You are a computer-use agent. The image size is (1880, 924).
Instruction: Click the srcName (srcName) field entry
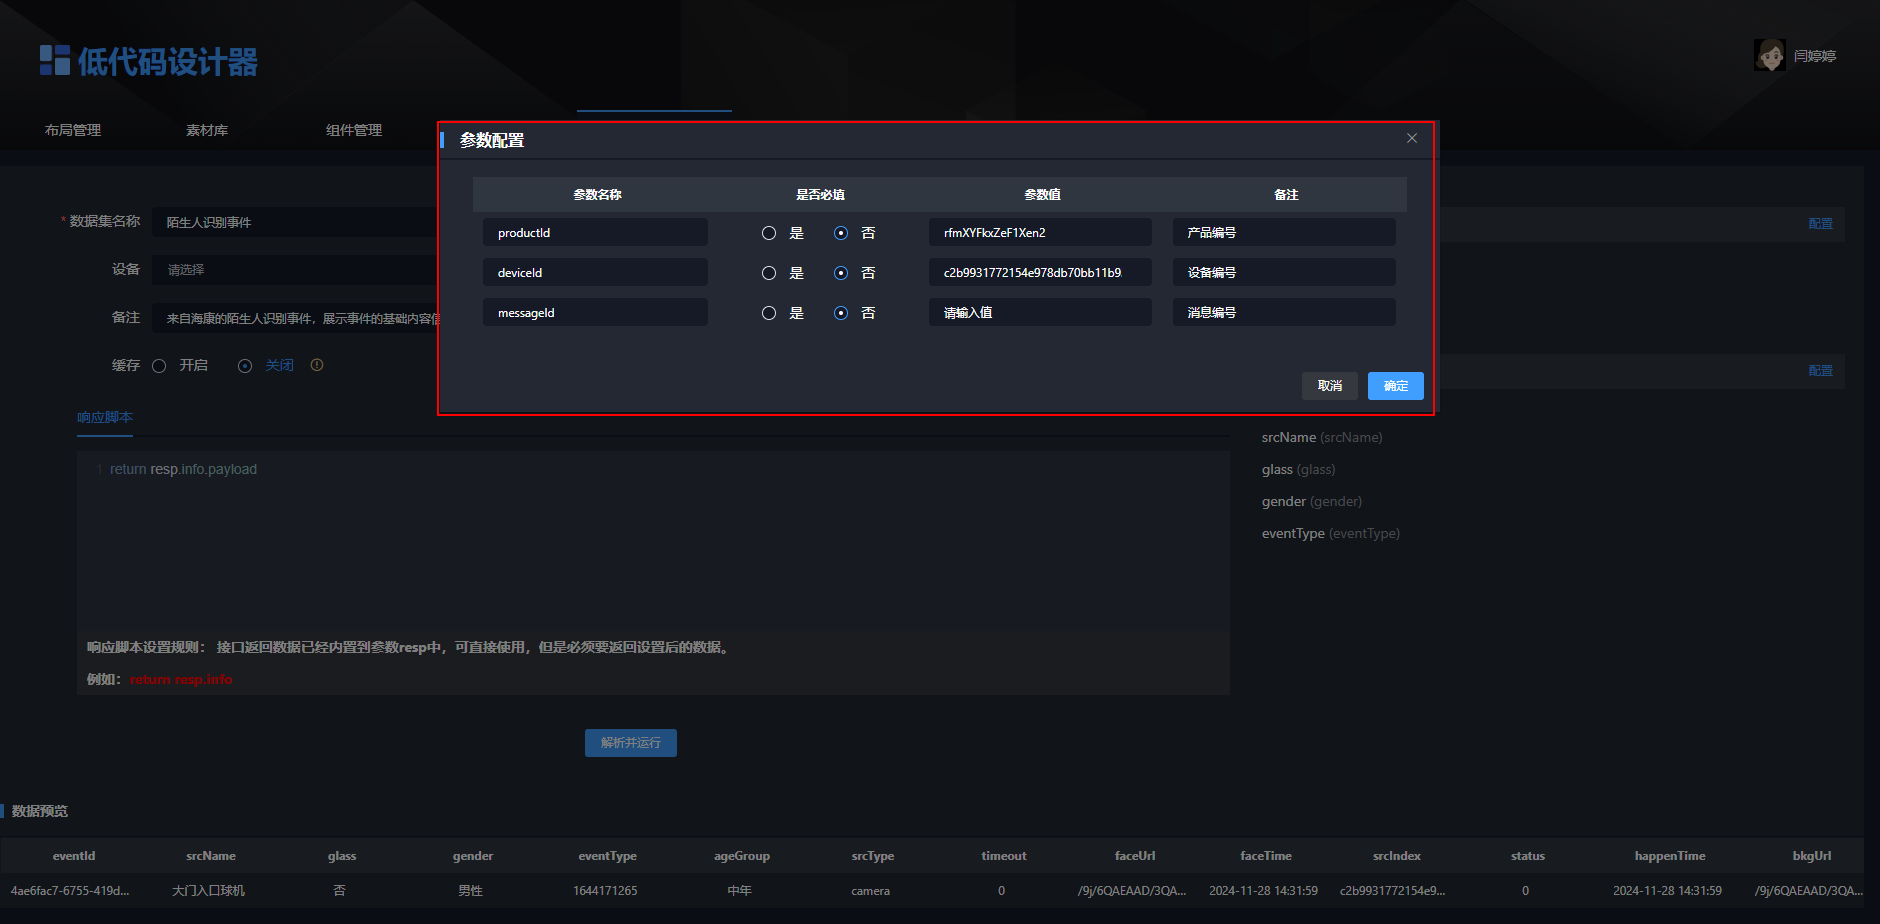tap(1322, 438)
